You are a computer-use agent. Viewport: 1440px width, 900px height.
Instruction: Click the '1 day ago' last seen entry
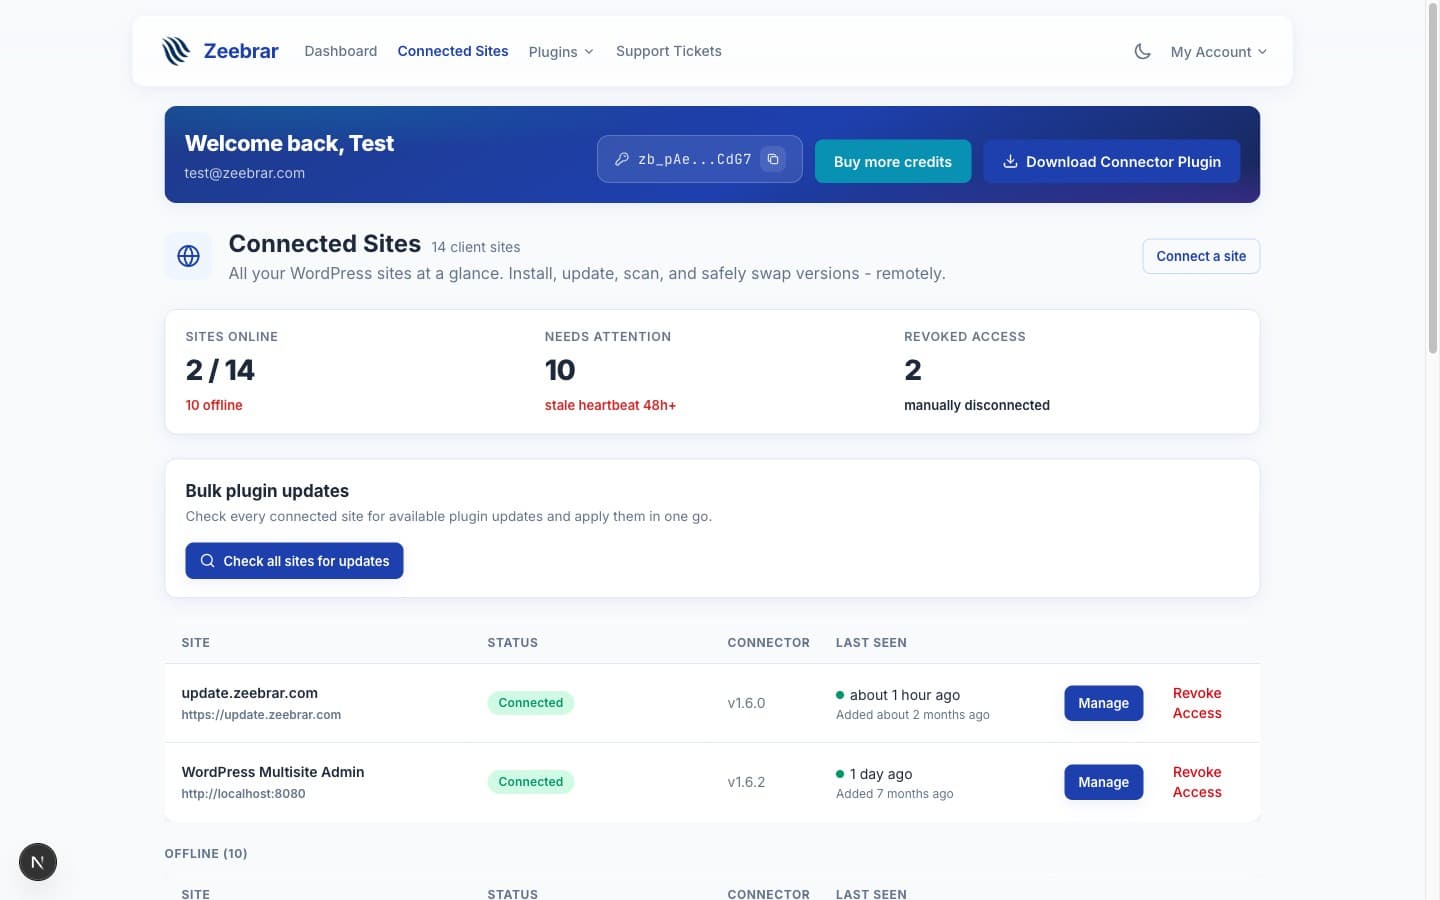pyautogui.click(x=881, y=774)
